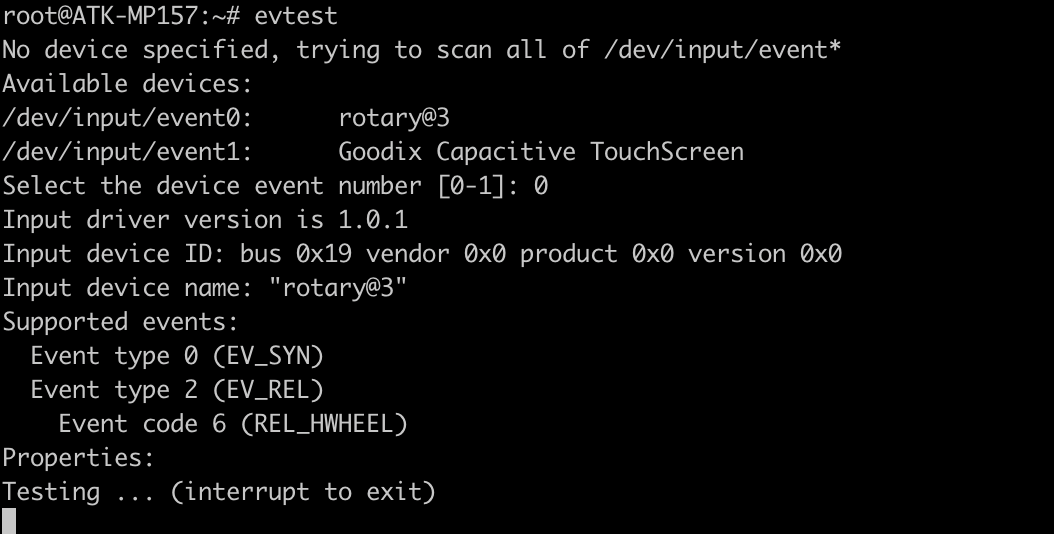The height and width of the screenshot is (534, 1054).
Task: Click the terminal cursor block at the bottom
Action: (9, 520)
